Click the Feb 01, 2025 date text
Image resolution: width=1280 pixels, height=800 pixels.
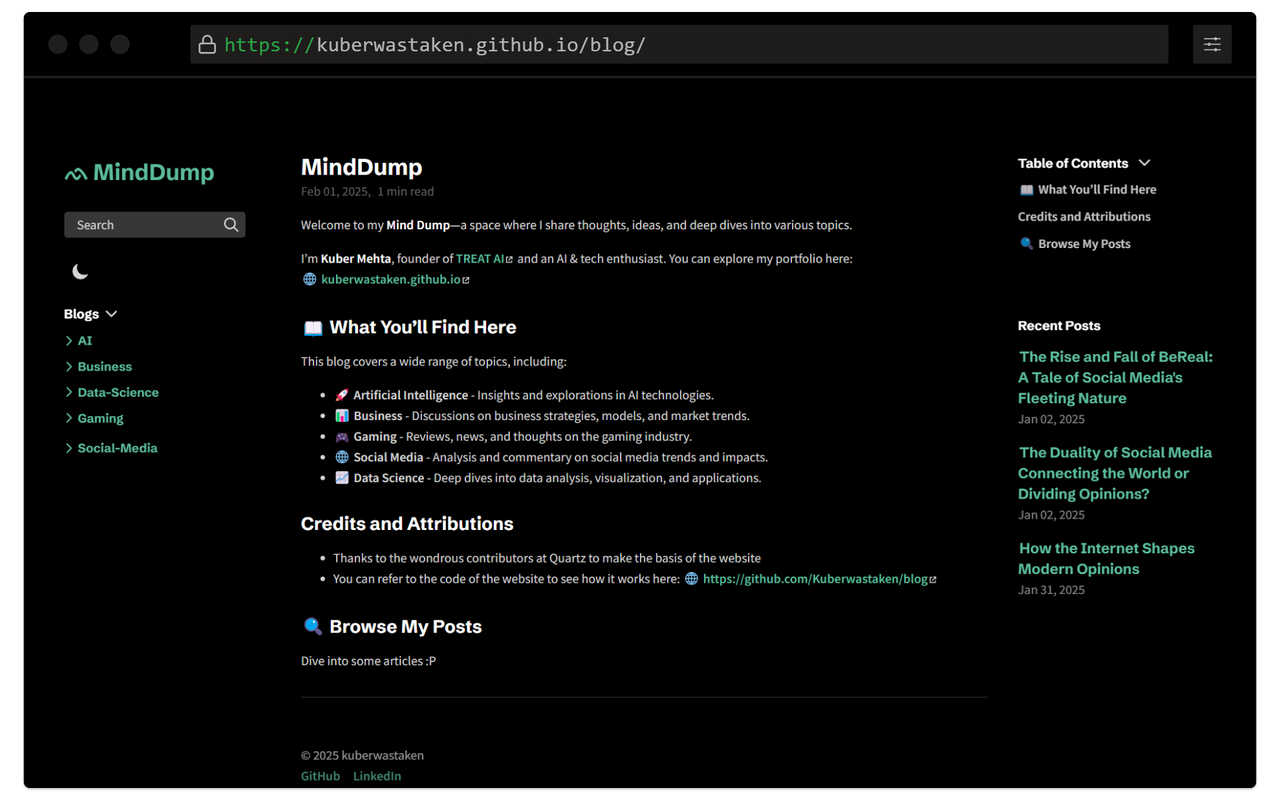point(335,191)
